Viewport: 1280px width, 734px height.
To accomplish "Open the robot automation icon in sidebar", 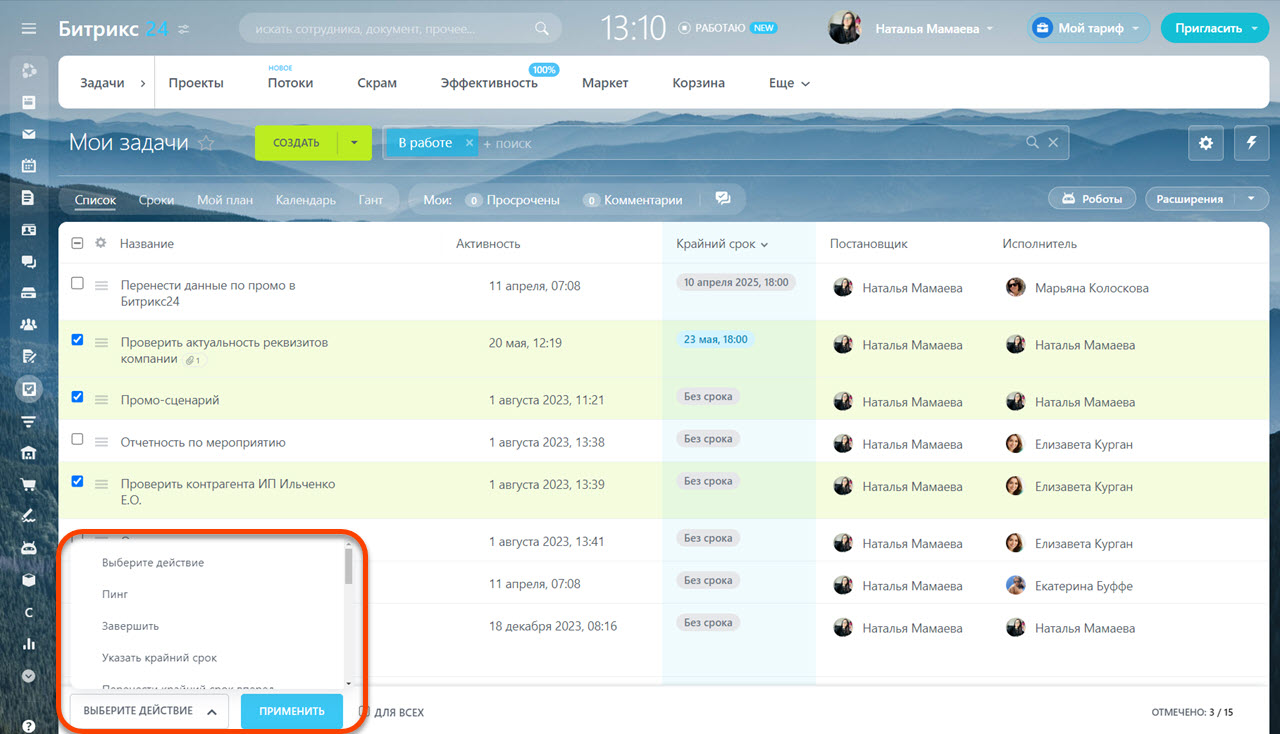I will point(29,548).
